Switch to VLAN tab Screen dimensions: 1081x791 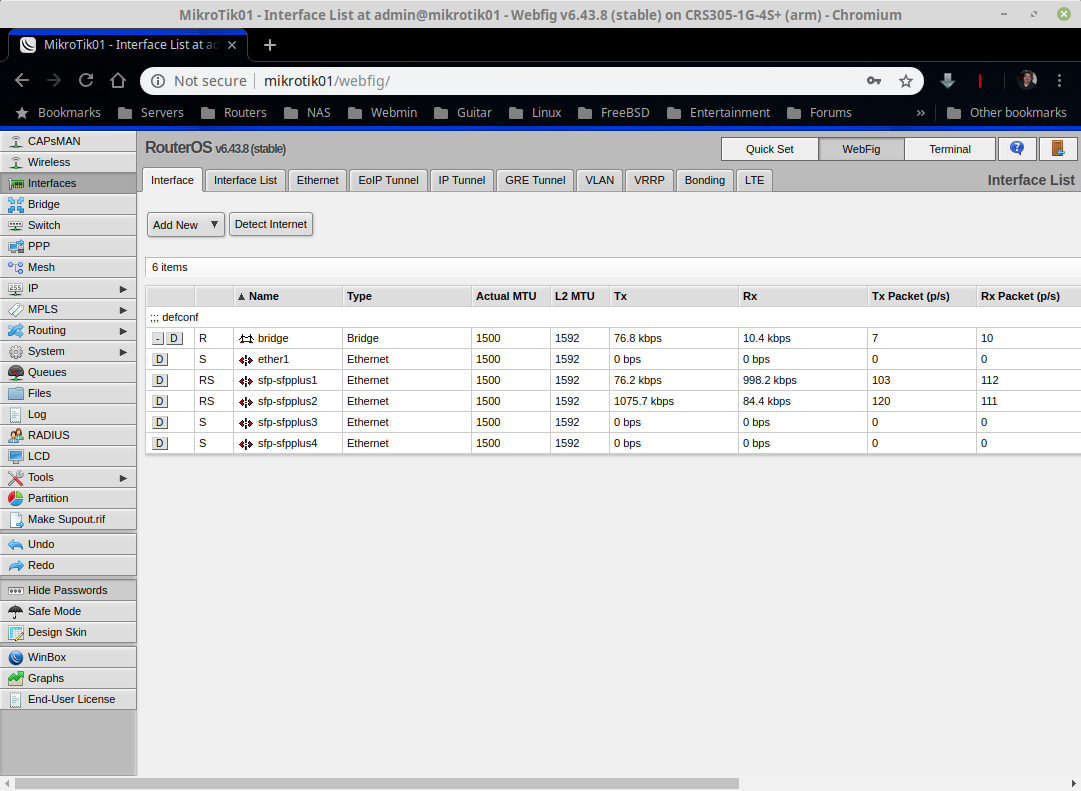point(599,180)
